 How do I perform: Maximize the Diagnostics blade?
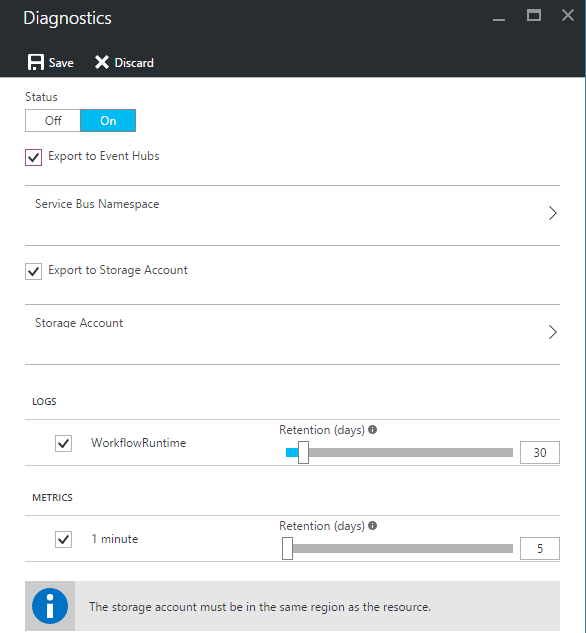click(x=534, y=15)
